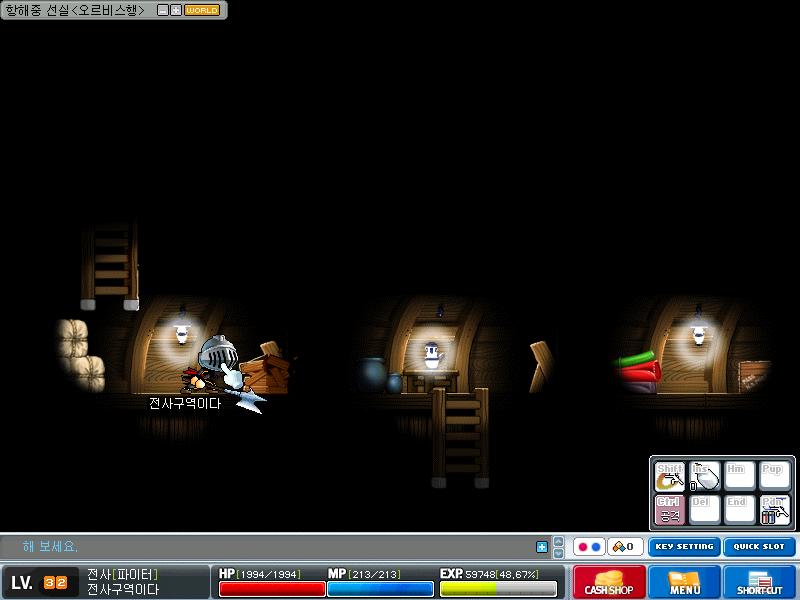Click the blue MP gauge bar
Screen dimensions: 800x600
(x=380, y=589)
